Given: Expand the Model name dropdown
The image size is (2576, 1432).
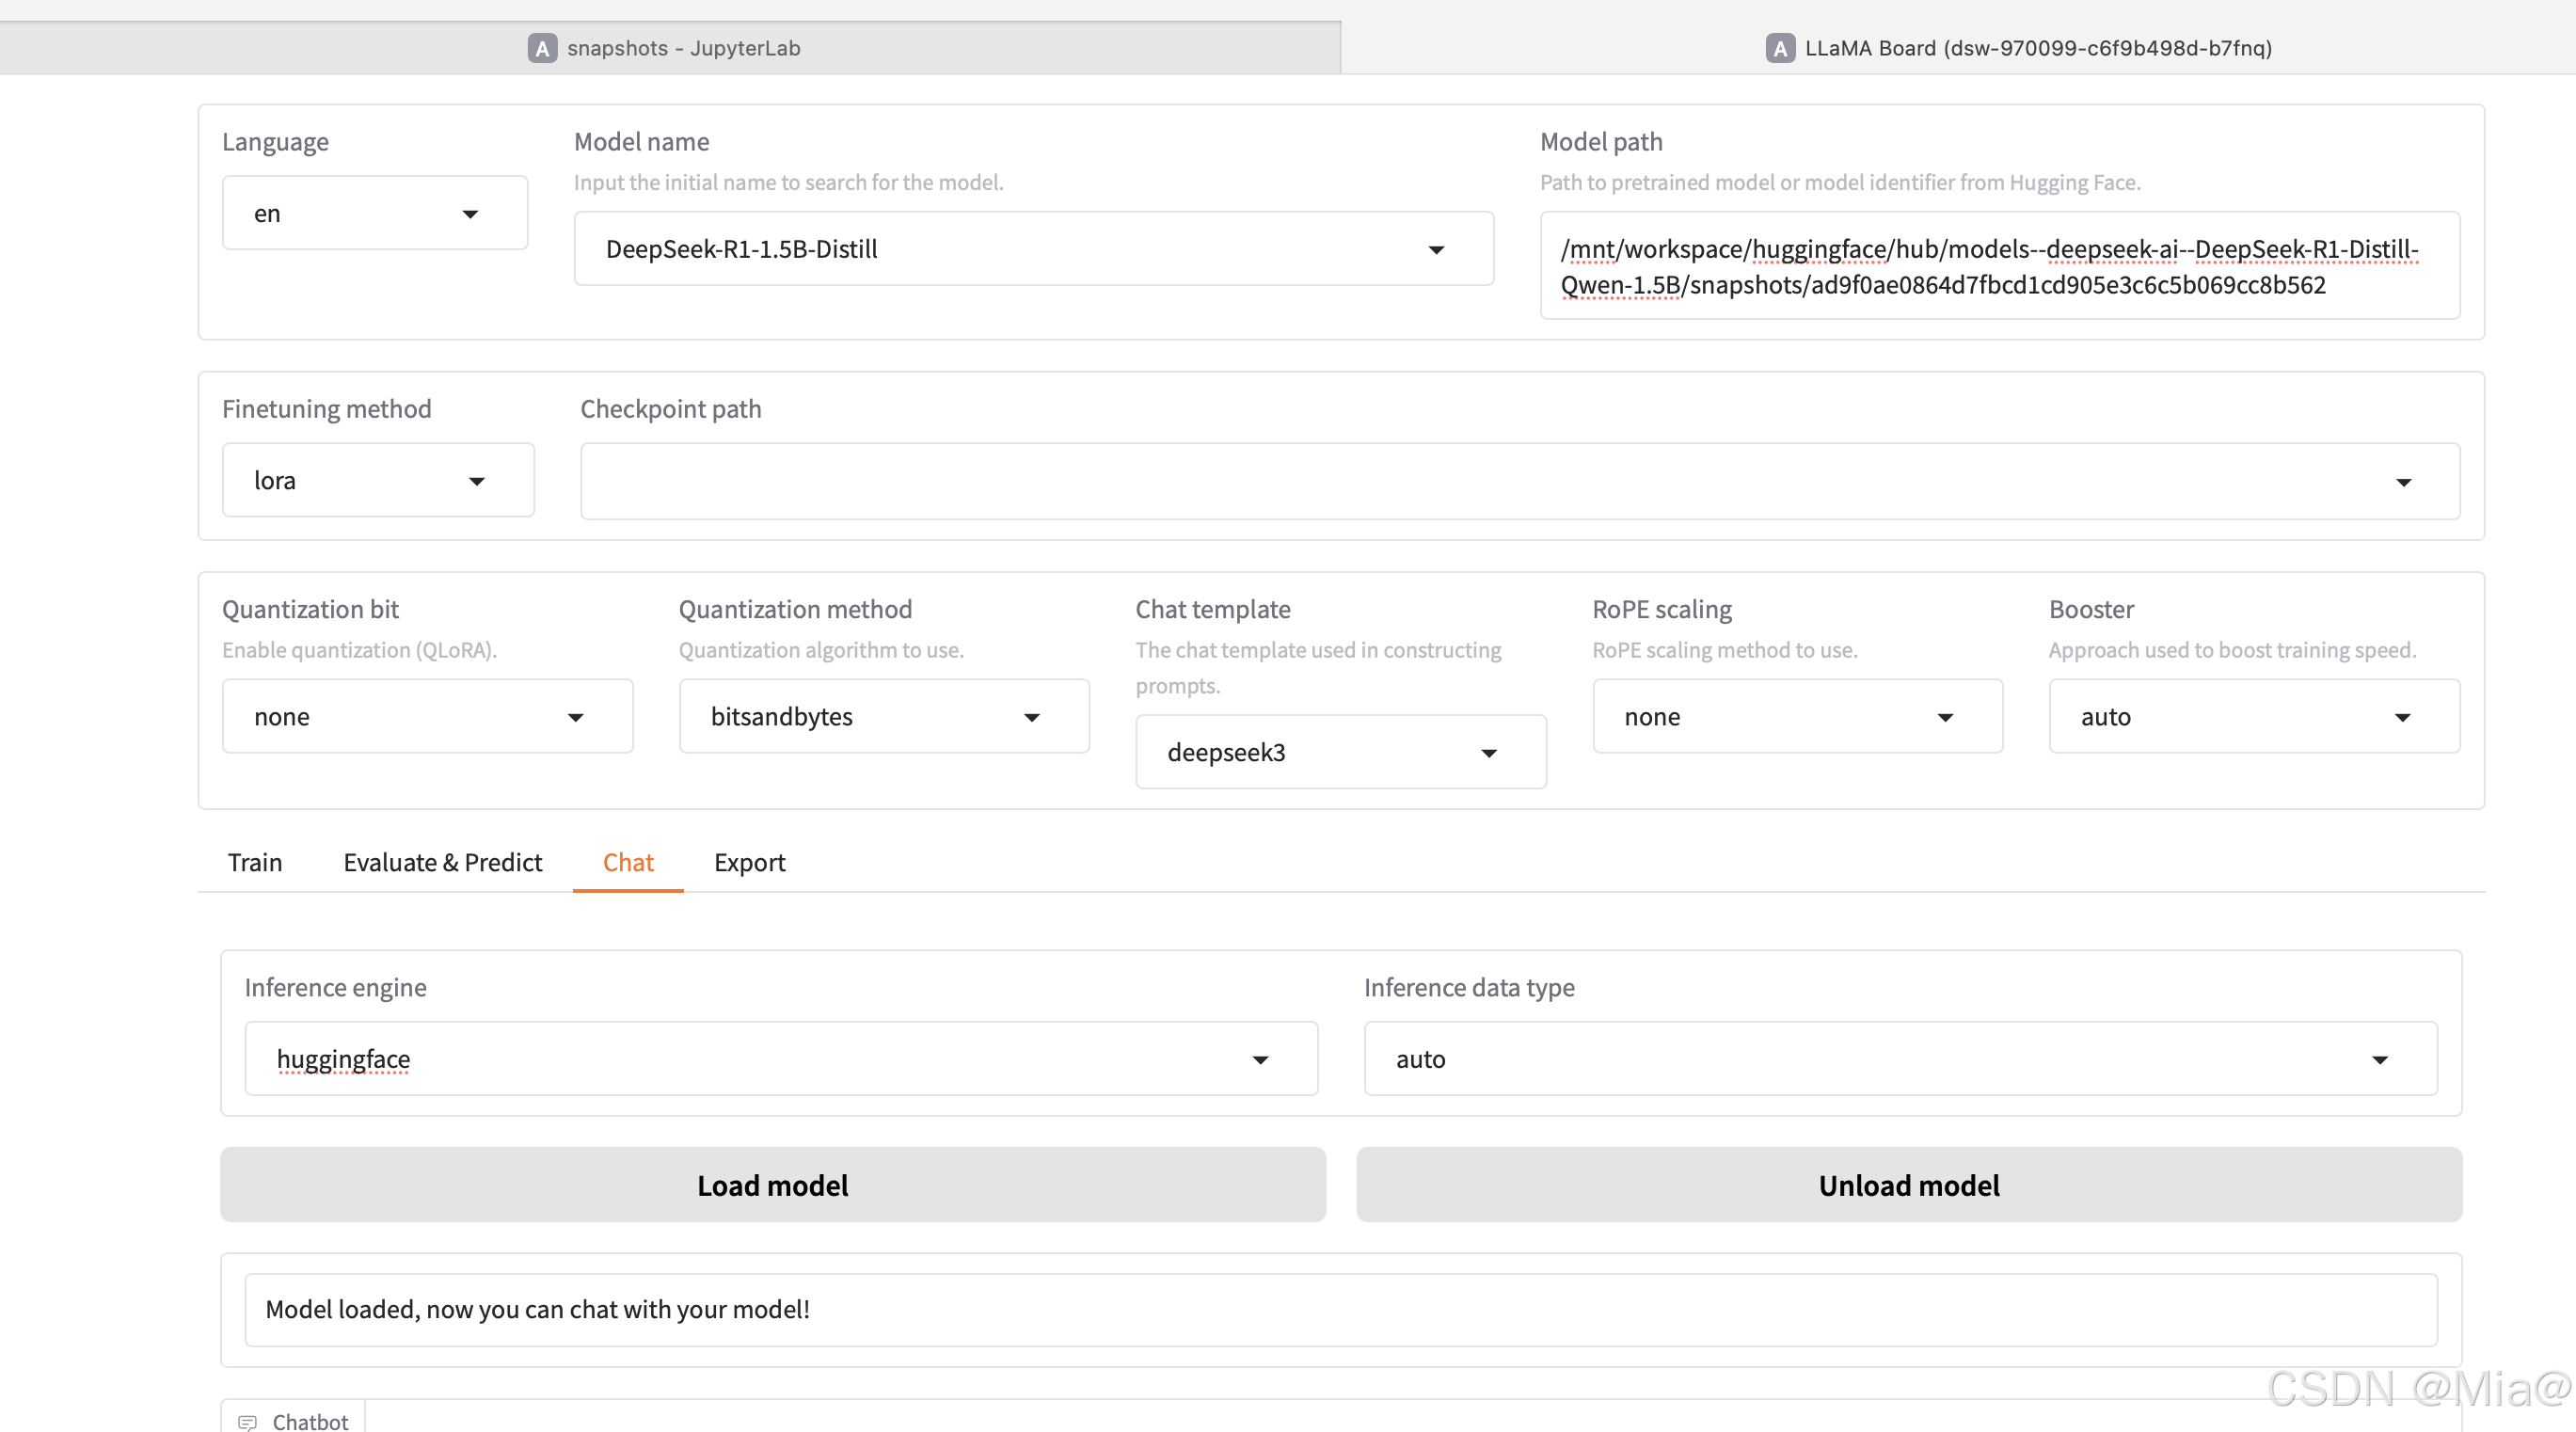Looking at the screenshot, I should [1436, 249].
